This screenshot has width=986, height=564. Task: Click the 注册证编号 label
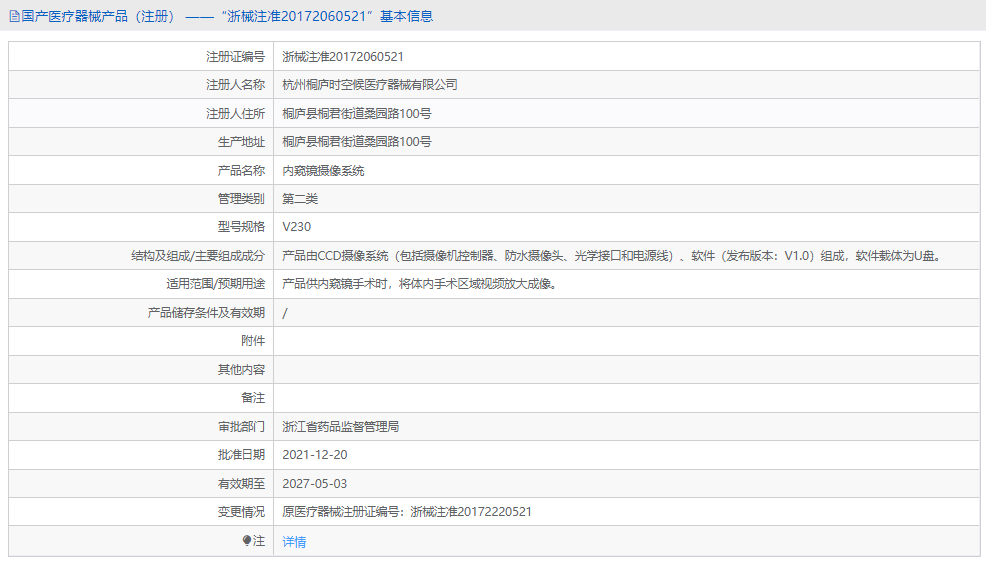point(236,57)
